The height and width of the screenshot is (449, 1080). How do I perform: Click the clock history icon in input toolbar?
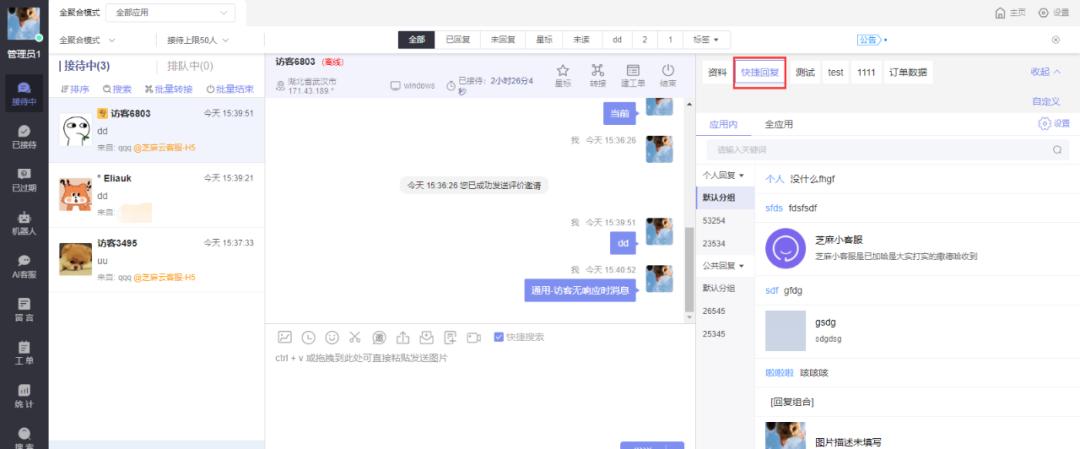308,337
